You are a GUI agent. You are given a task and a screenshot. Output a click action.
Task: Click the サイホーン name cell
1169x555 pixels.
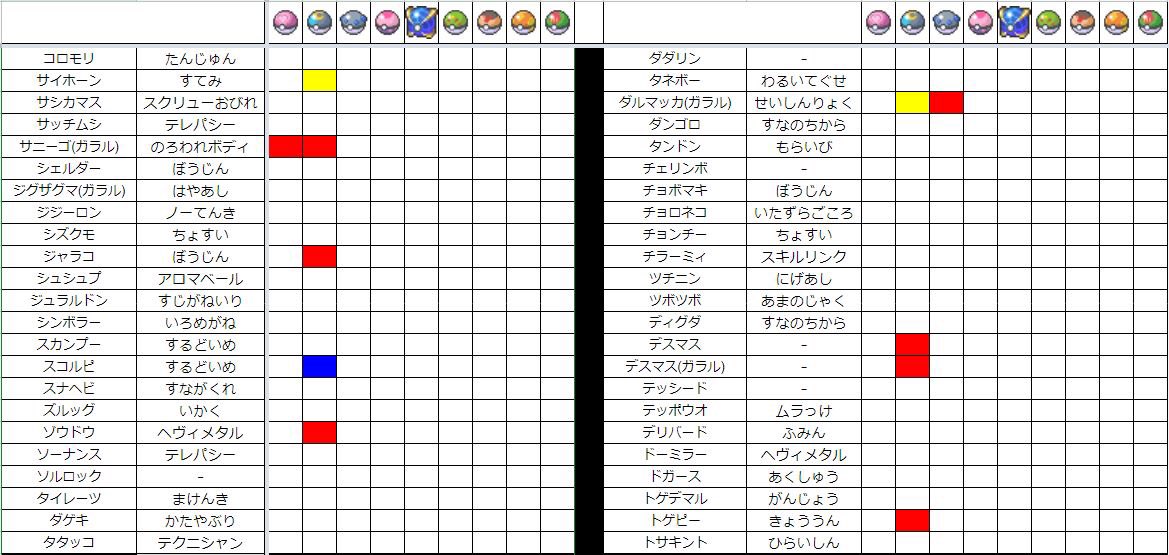point(69,81)
